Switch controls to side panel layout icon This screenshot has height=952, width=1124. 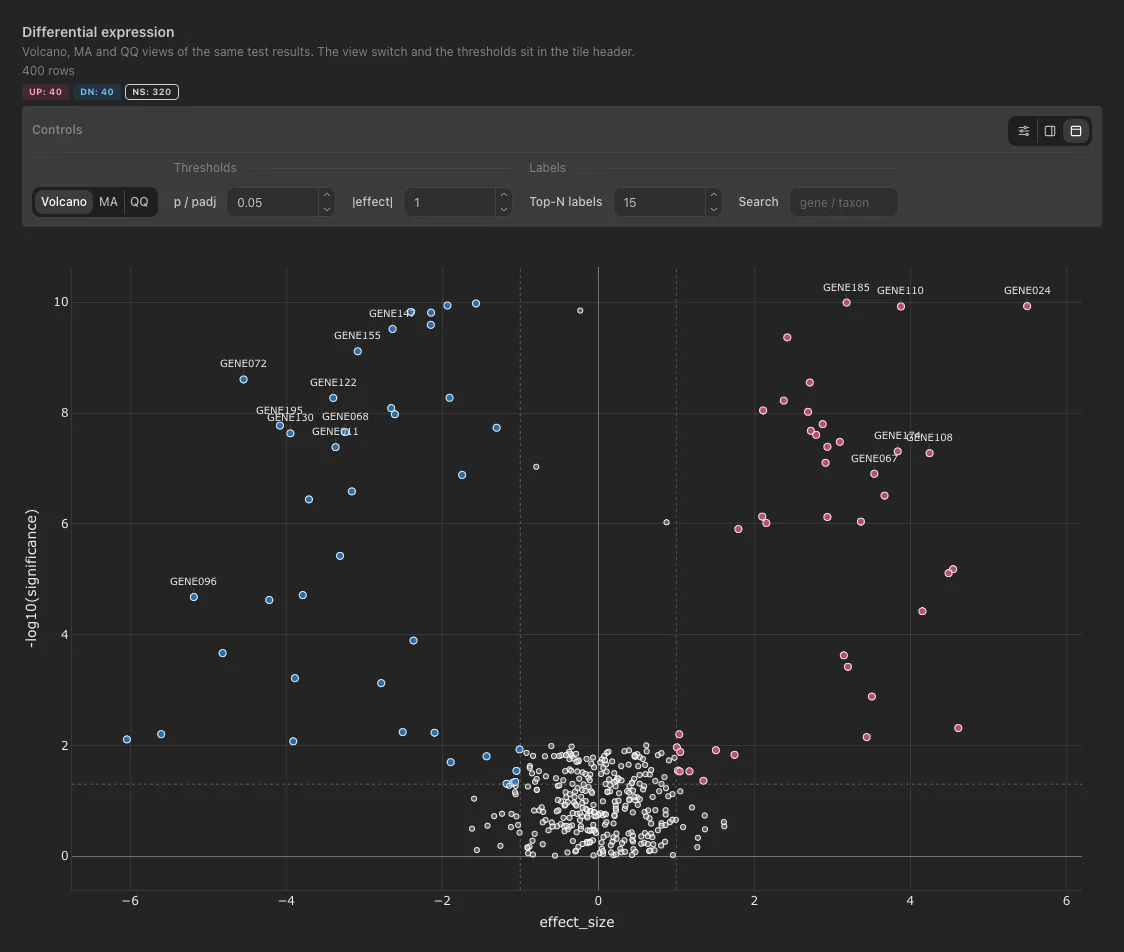(1049, 131)
